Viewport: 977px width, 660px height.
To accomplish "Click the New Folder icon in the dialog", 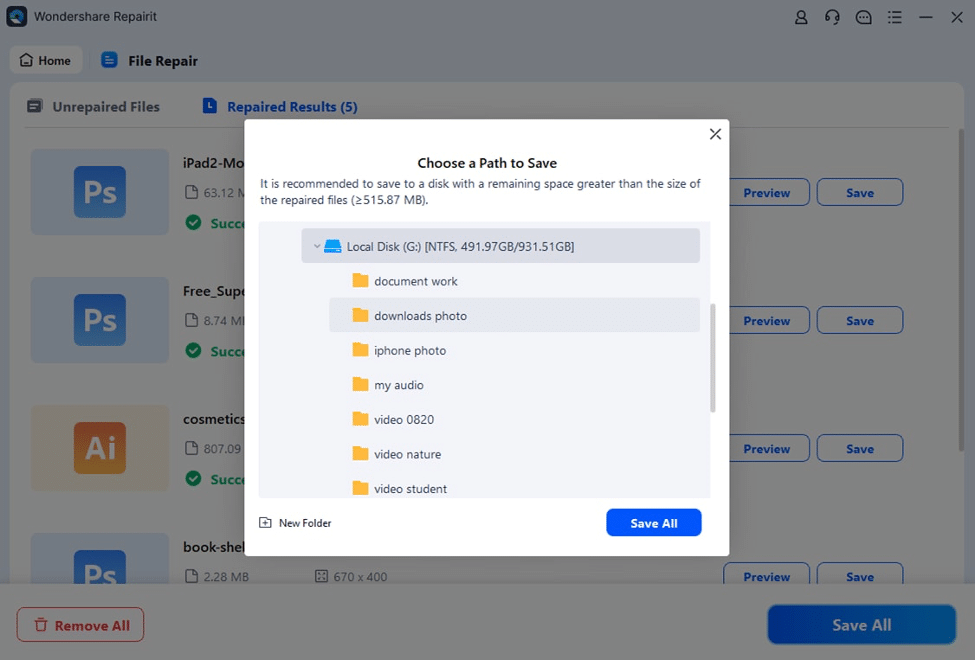I will [264, 522].
